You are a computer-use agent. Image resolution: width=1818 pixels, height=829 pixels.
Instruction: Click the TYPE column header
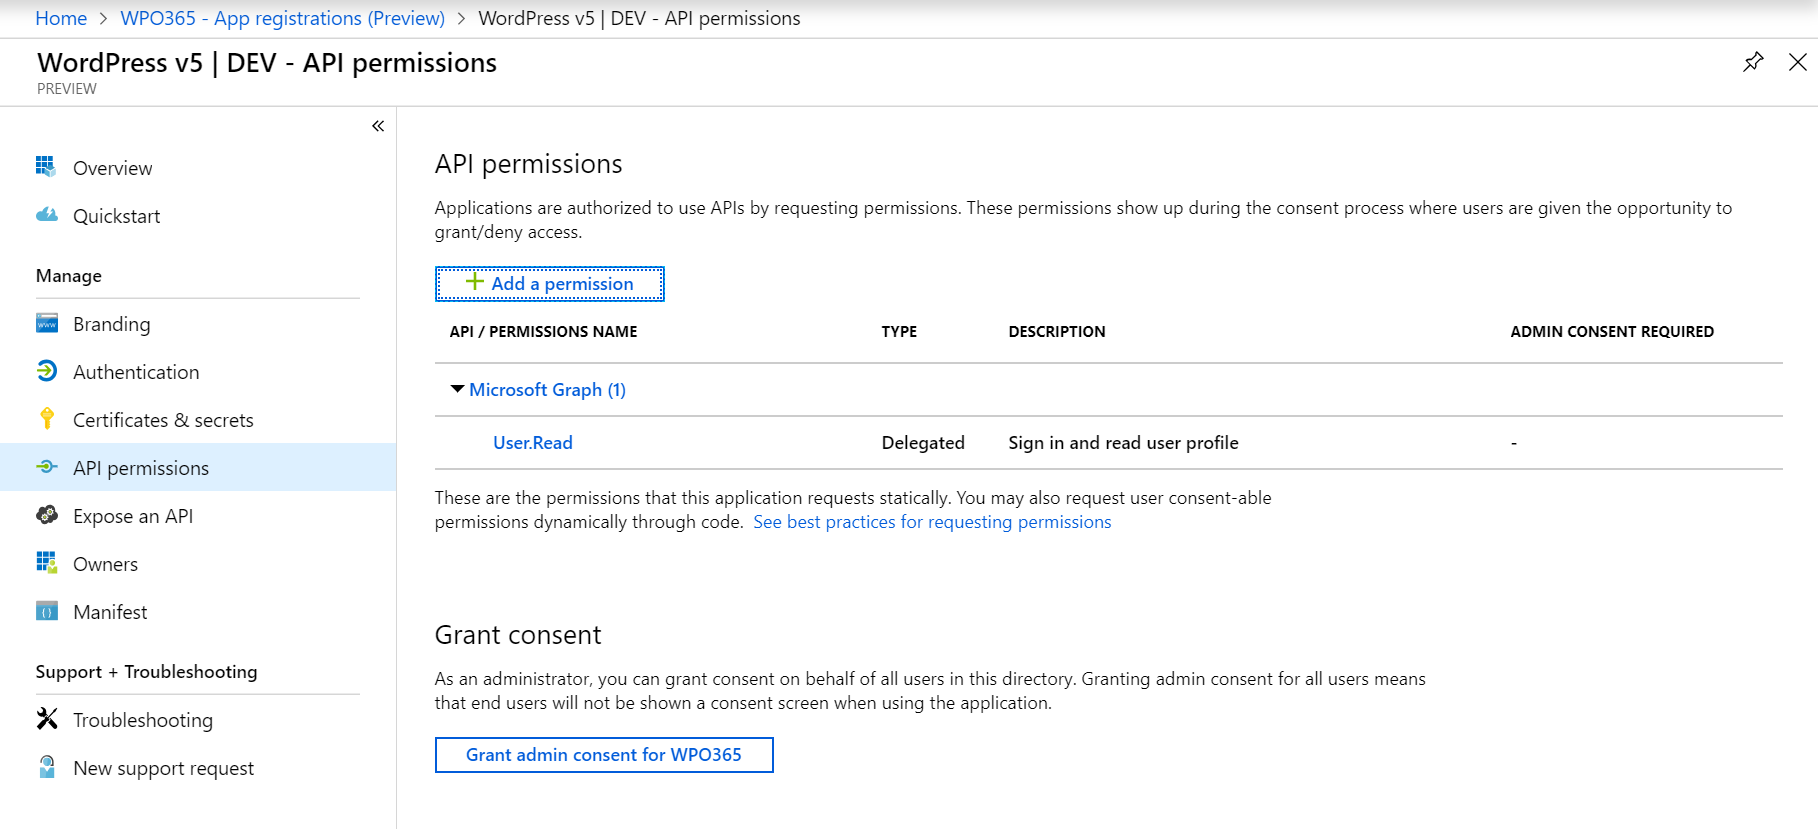pos(899,332)
